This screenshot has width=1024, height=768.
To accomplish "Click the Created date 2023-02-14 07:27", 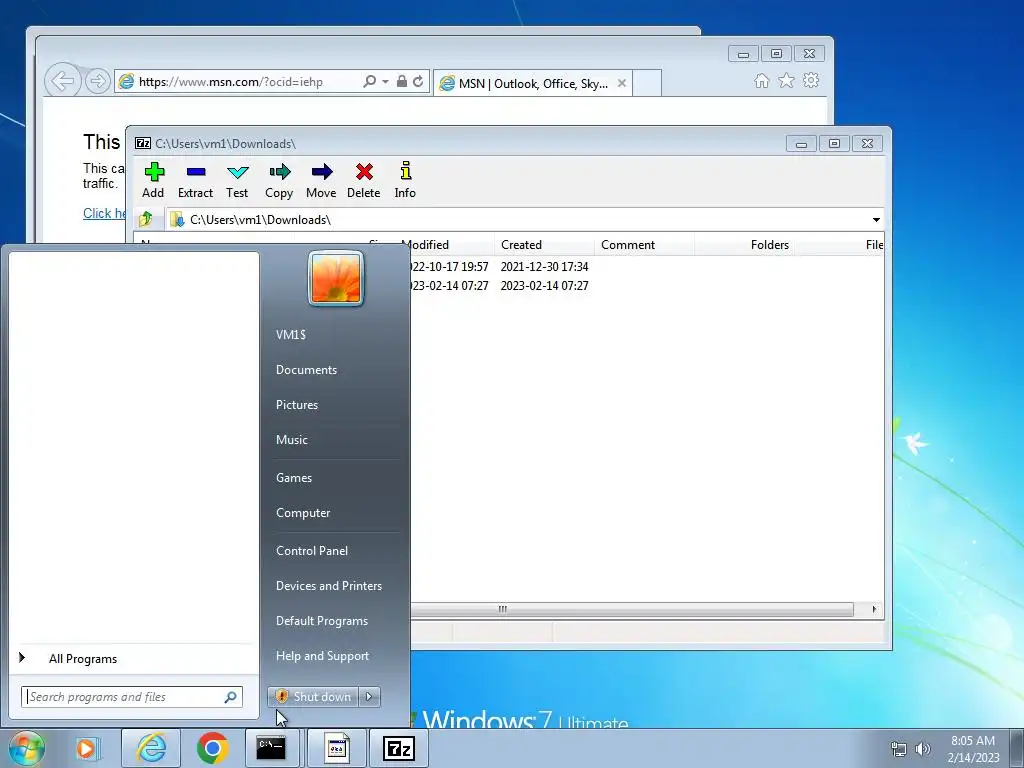I will 544,285.
